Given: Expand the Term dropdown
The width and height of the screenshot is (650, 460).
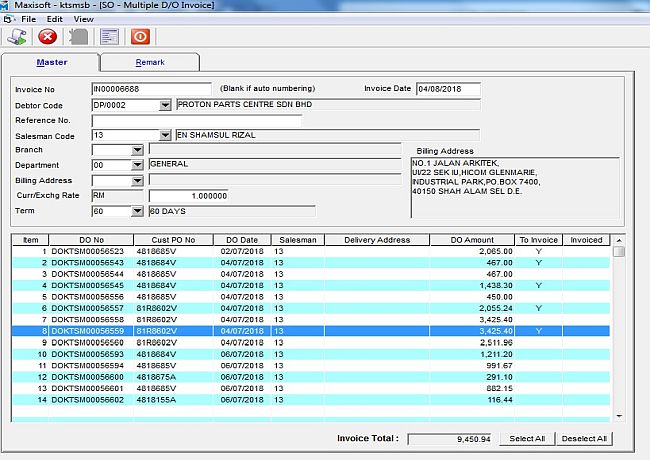Looking at the screenshot, I should [137, 211].
